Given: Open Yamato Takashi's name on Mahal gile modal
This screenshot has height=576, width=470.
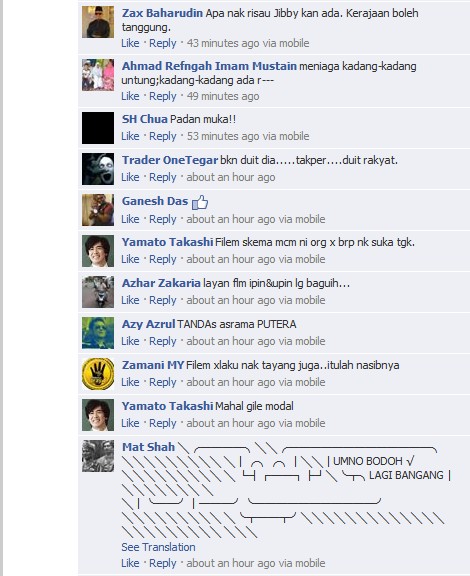Looking at the screenshot, I should tap(168, 406).
